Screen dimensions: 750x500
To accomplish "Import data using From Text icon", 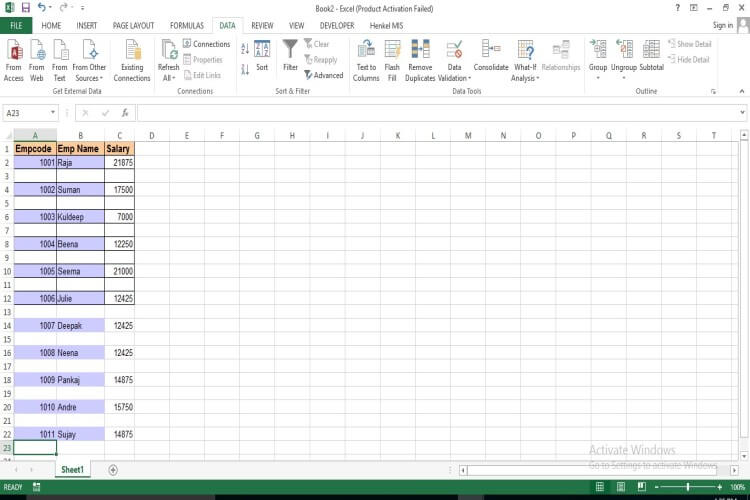I will [x=60, y=60].
